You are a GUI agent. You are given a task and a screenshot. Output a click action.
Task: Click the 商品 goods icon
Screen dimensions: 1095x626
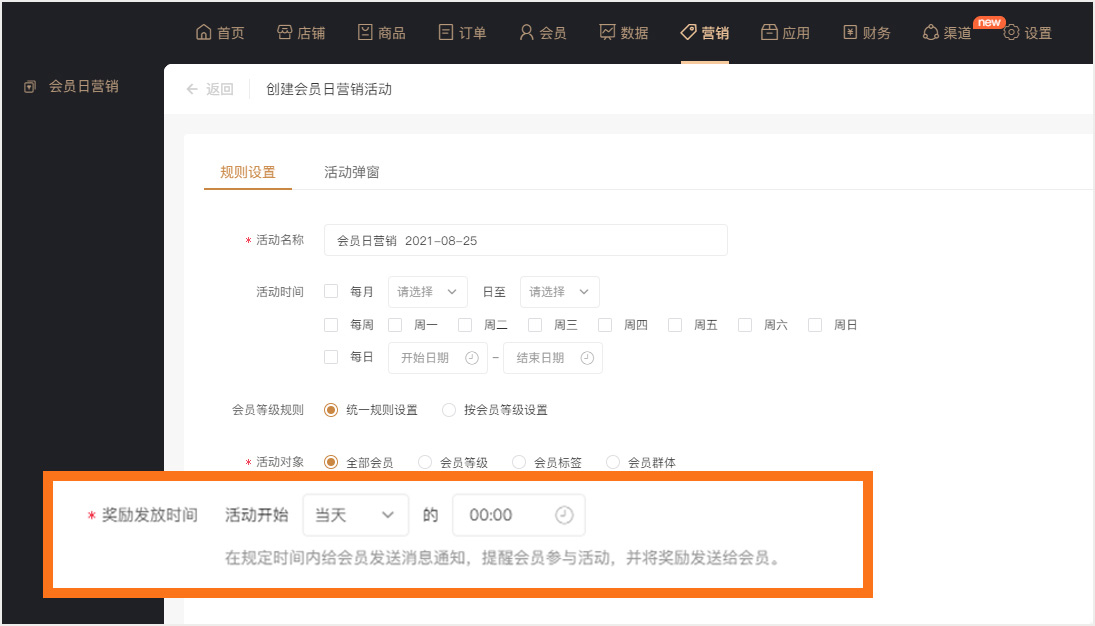coord(365,32)
